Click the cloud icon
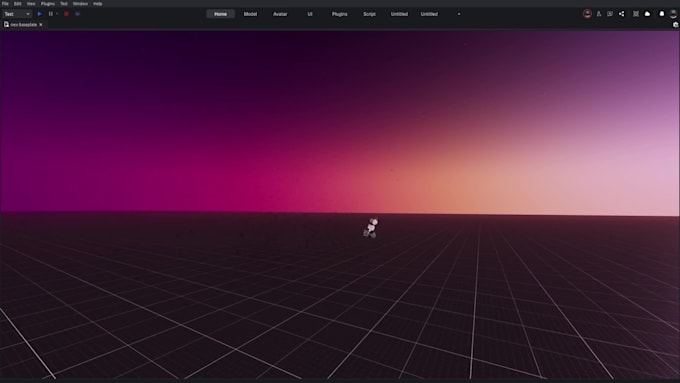Image resolution: width=680 pixels, height=383 pixels. pyautogui.click(x=647, y=14)
